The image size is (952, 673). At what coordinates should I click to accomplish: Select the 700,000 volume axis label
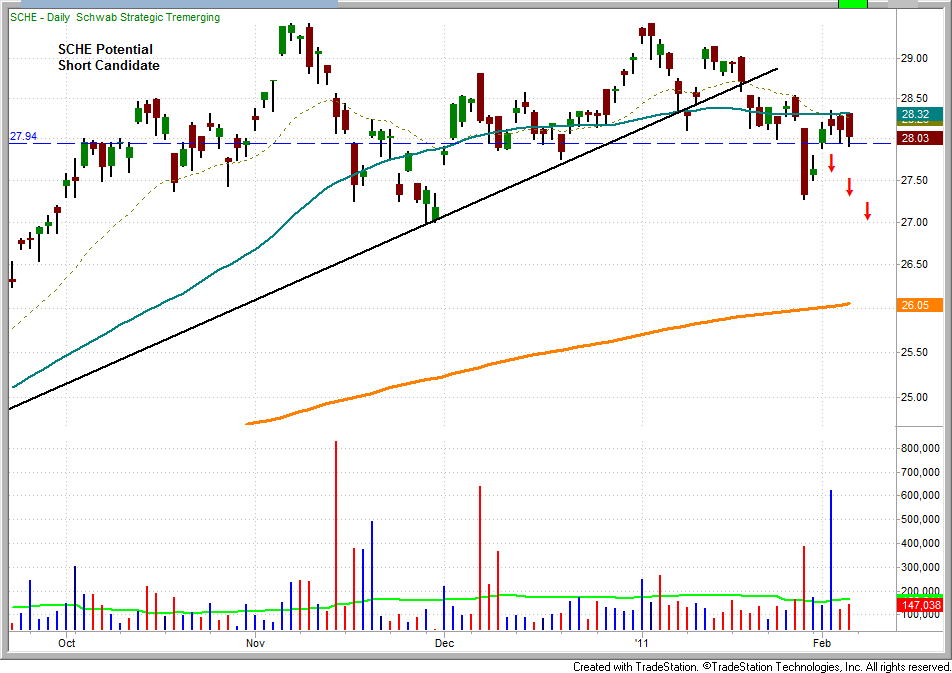click(920, 472)
